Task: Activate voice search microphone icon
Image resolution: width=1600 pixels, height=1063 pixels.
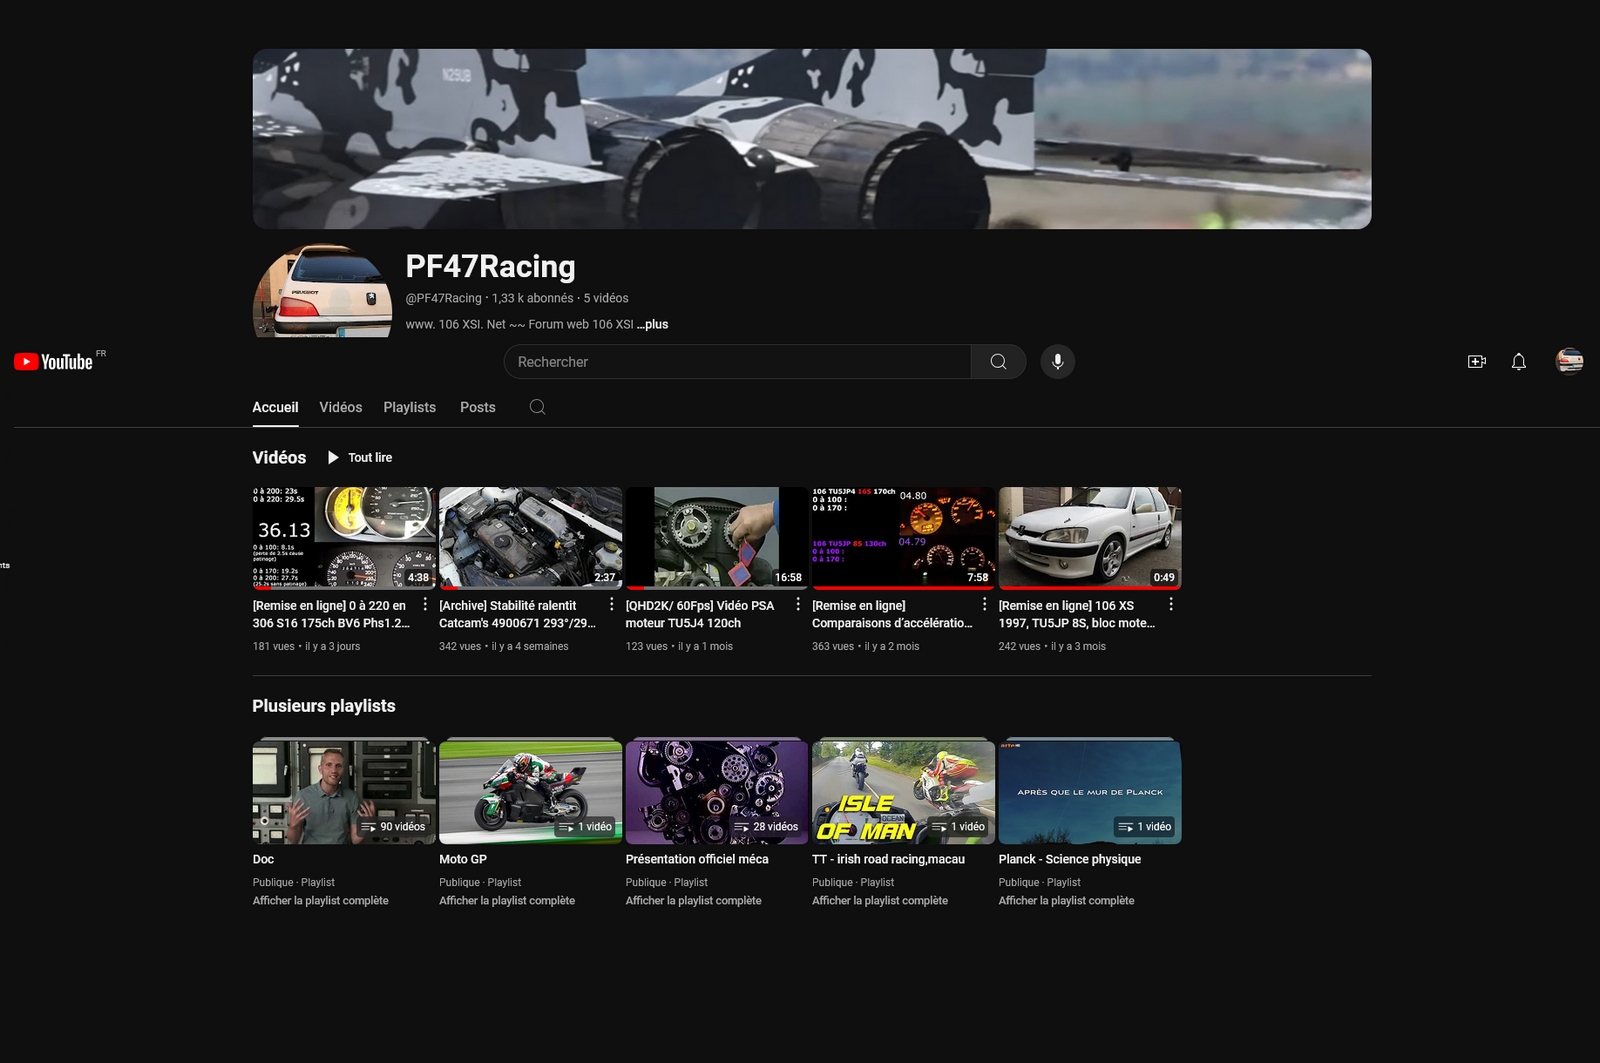Action: click(x=1057, y=362)
